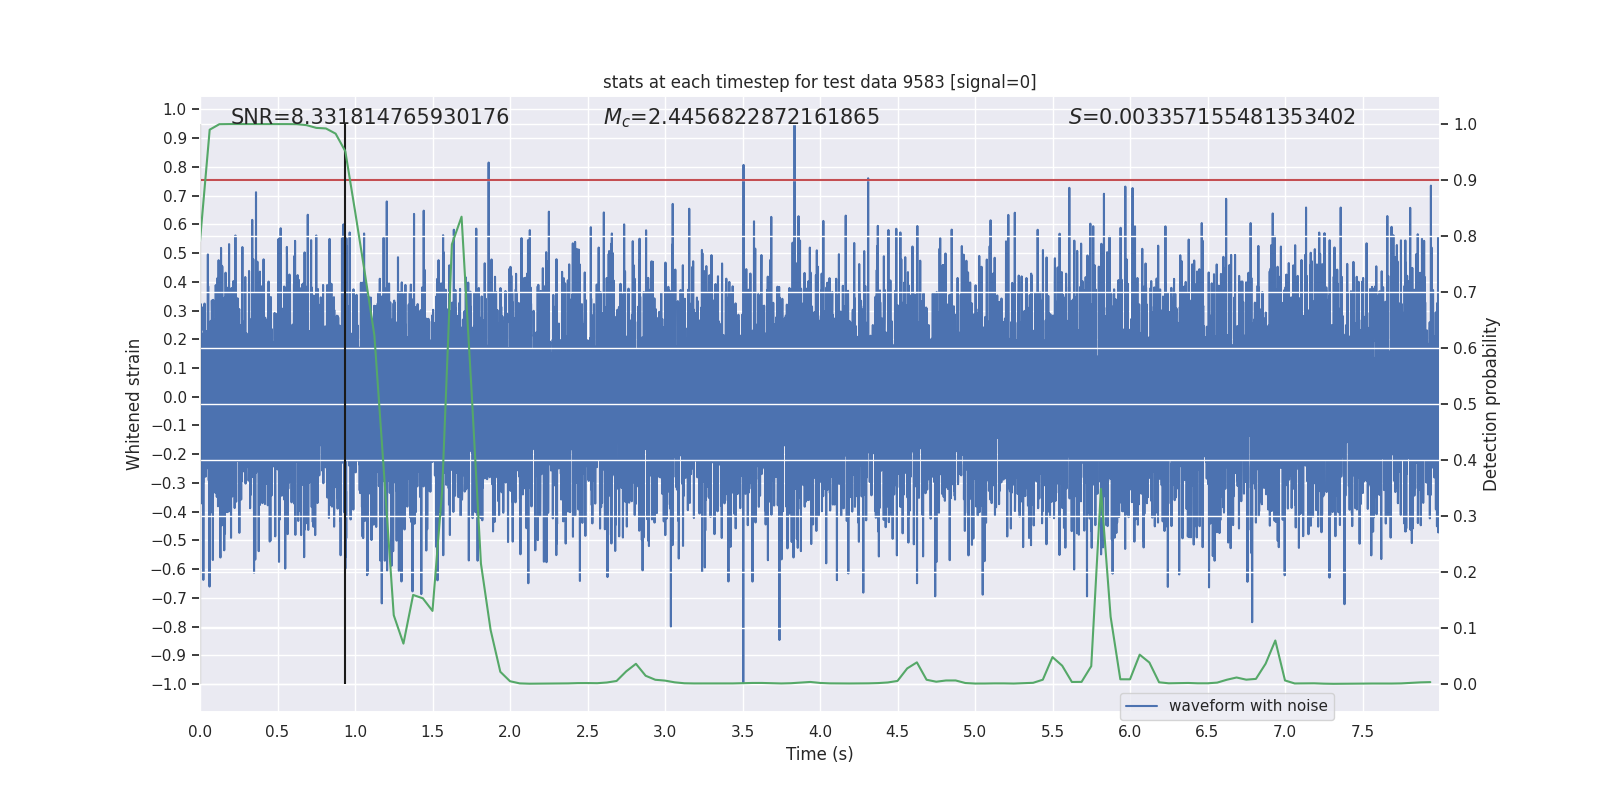Select the 1.0 tick label on the Time axis

click(x=355, y=731)
